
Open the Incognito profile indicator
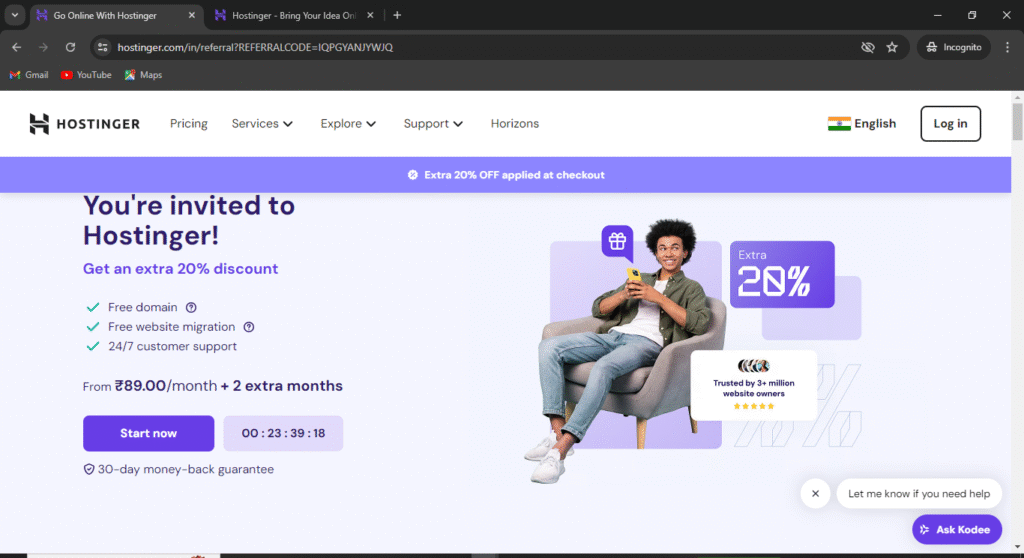(x=954, y=47)
